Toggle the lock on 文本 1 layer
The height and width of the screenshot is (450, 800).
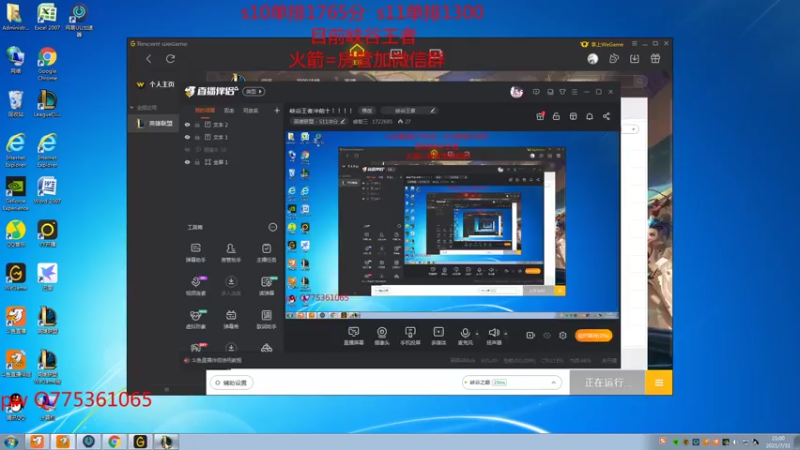(x=197, y=137)
